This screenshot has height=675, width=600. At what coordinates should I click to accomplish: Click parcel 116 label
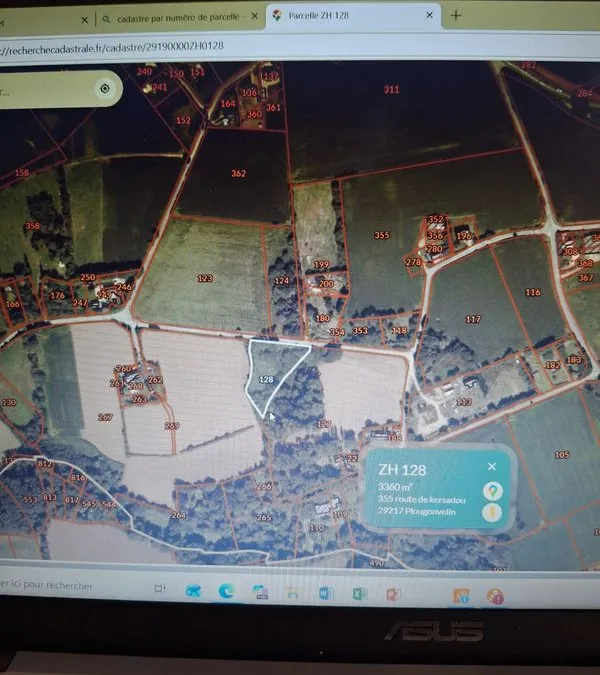(x=532, y=292)
